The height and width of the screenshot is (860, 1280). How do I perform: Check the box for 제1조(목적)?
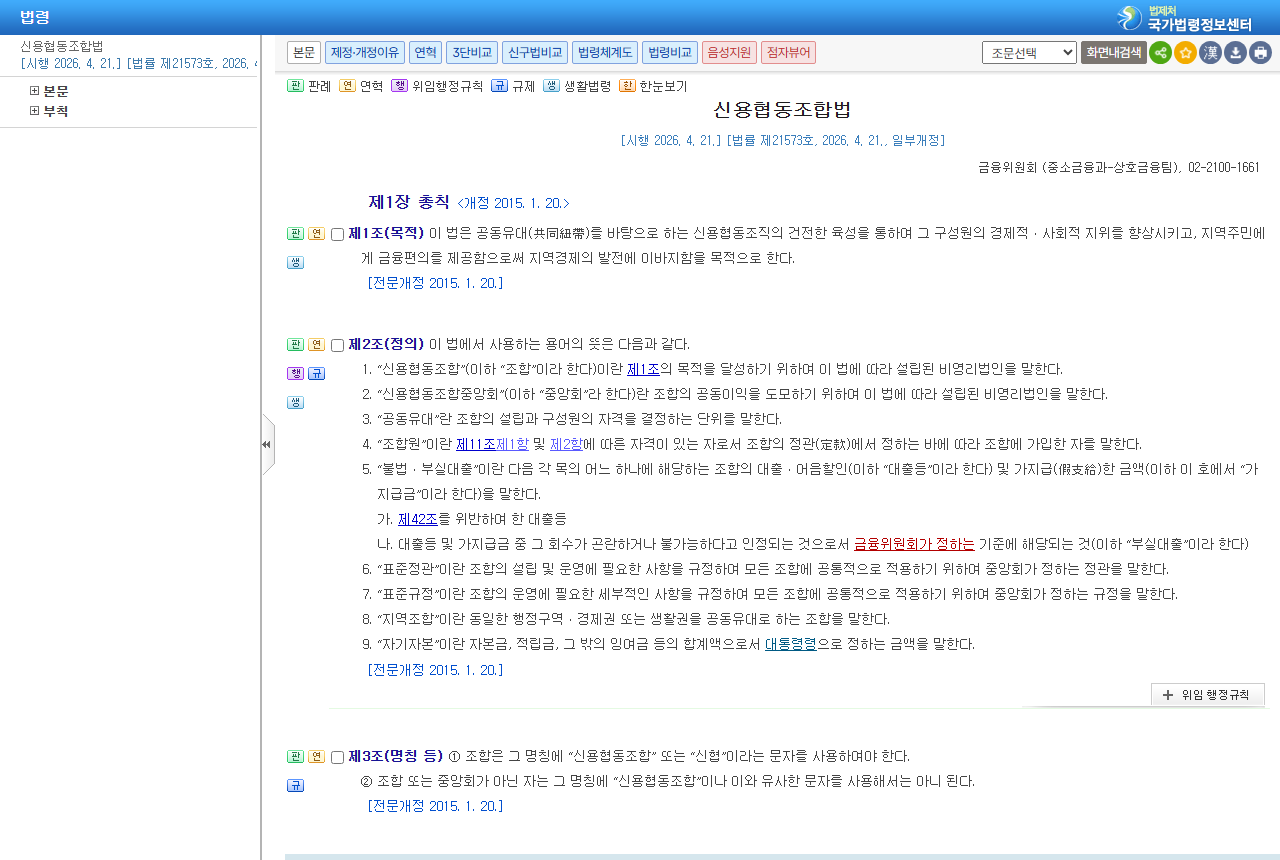pos(337,235)
